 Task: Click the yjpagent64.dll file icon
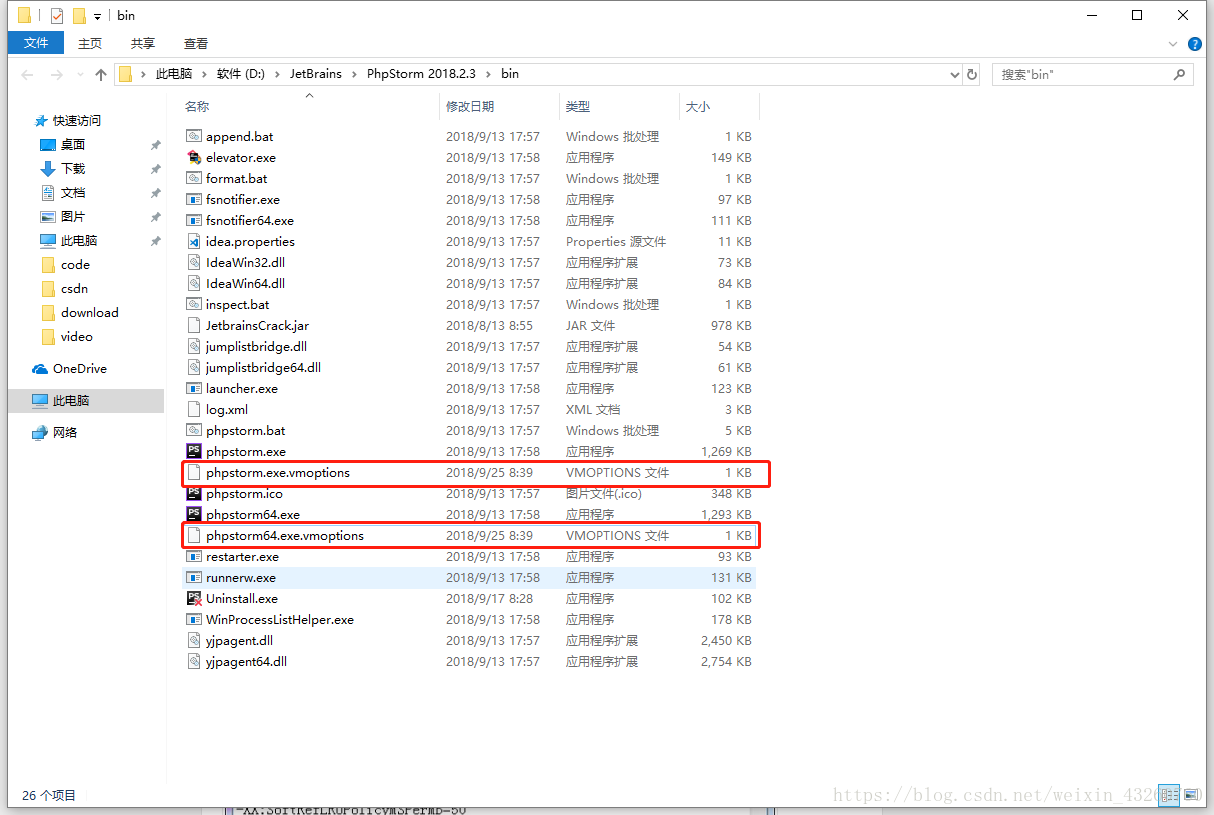(195, 661)
